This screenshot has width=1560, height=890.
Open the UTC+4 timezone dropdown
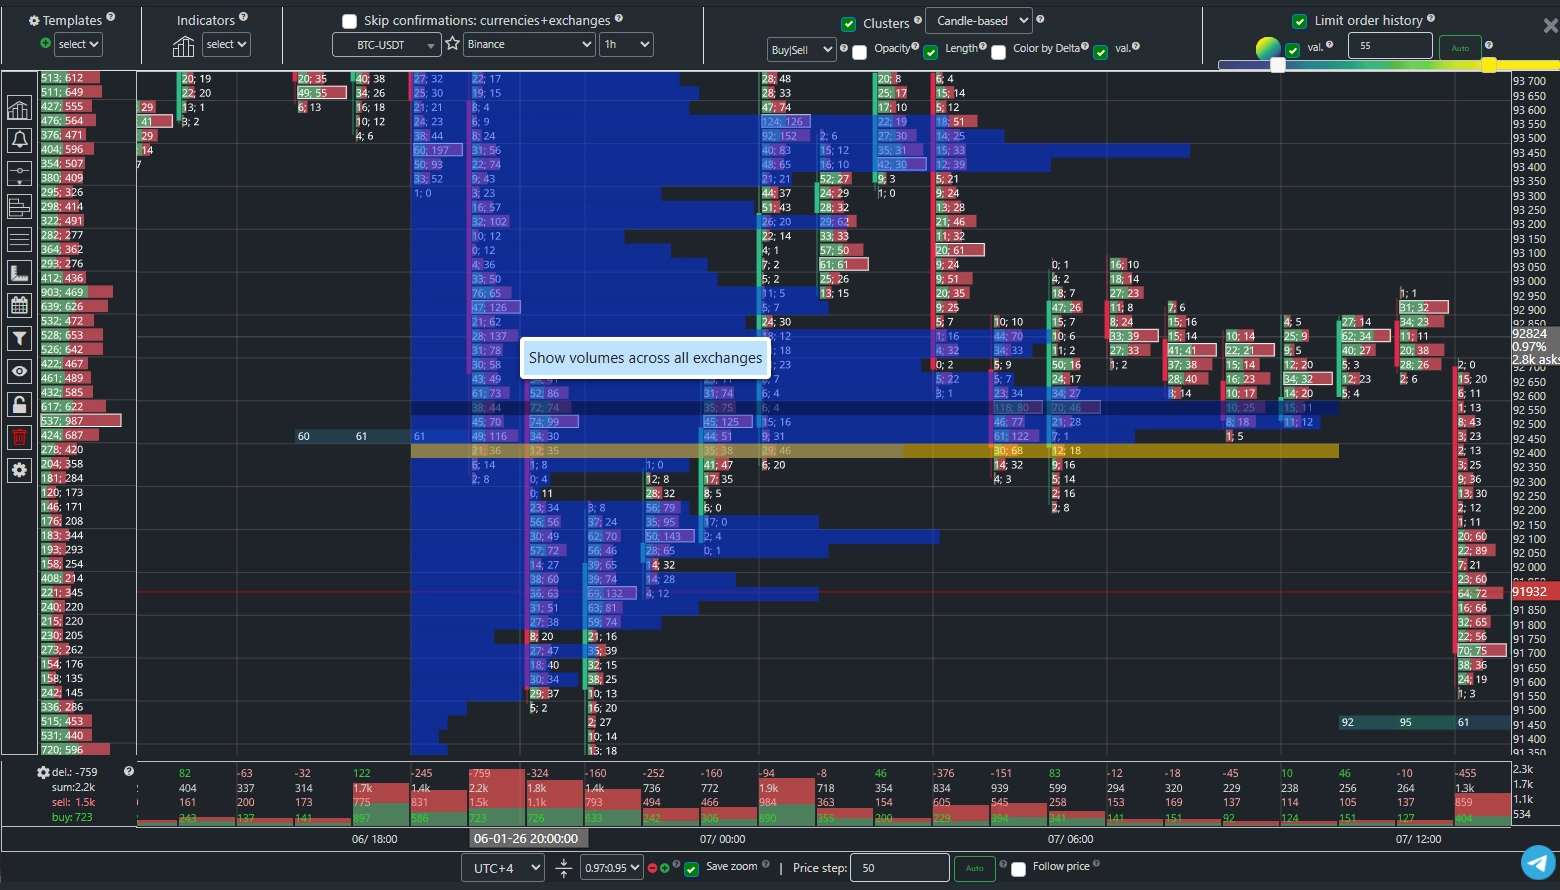[x=502, y=868]
